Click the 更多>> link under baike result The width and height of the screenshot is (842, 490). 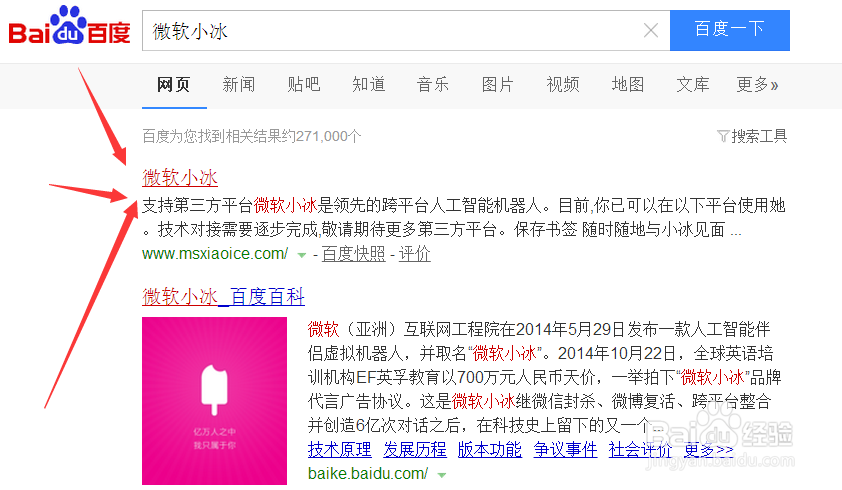pyautogui.click(x=709, y=449)
